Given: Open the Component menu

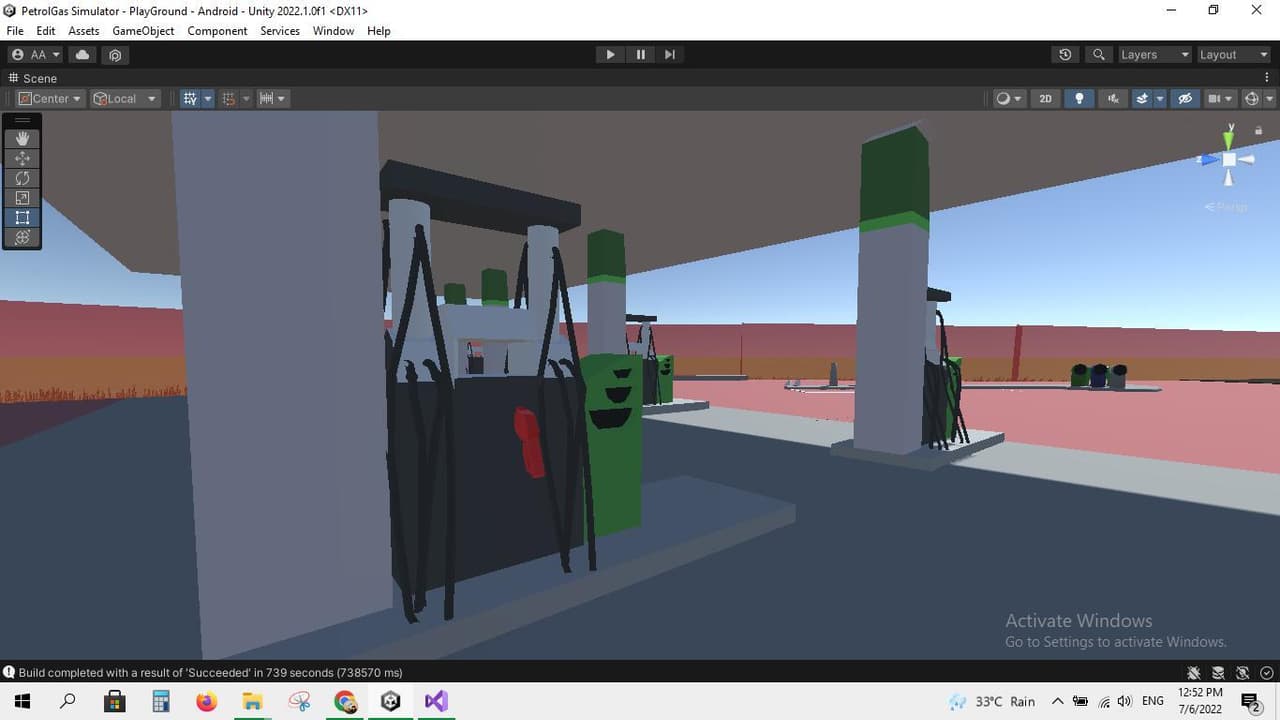Looking at the screenshot, I should [x=217, y=31].
